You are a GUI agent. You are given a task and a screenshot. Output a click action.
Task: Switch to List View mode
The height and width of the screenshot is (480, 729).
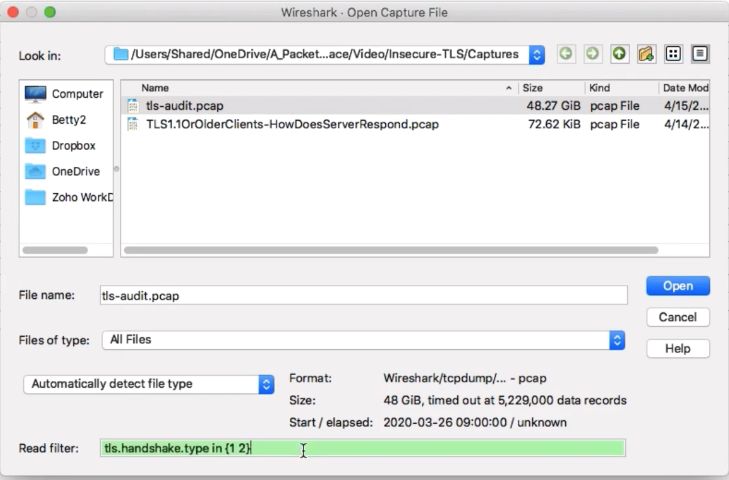pyautogui.click(x=673, y=54)
